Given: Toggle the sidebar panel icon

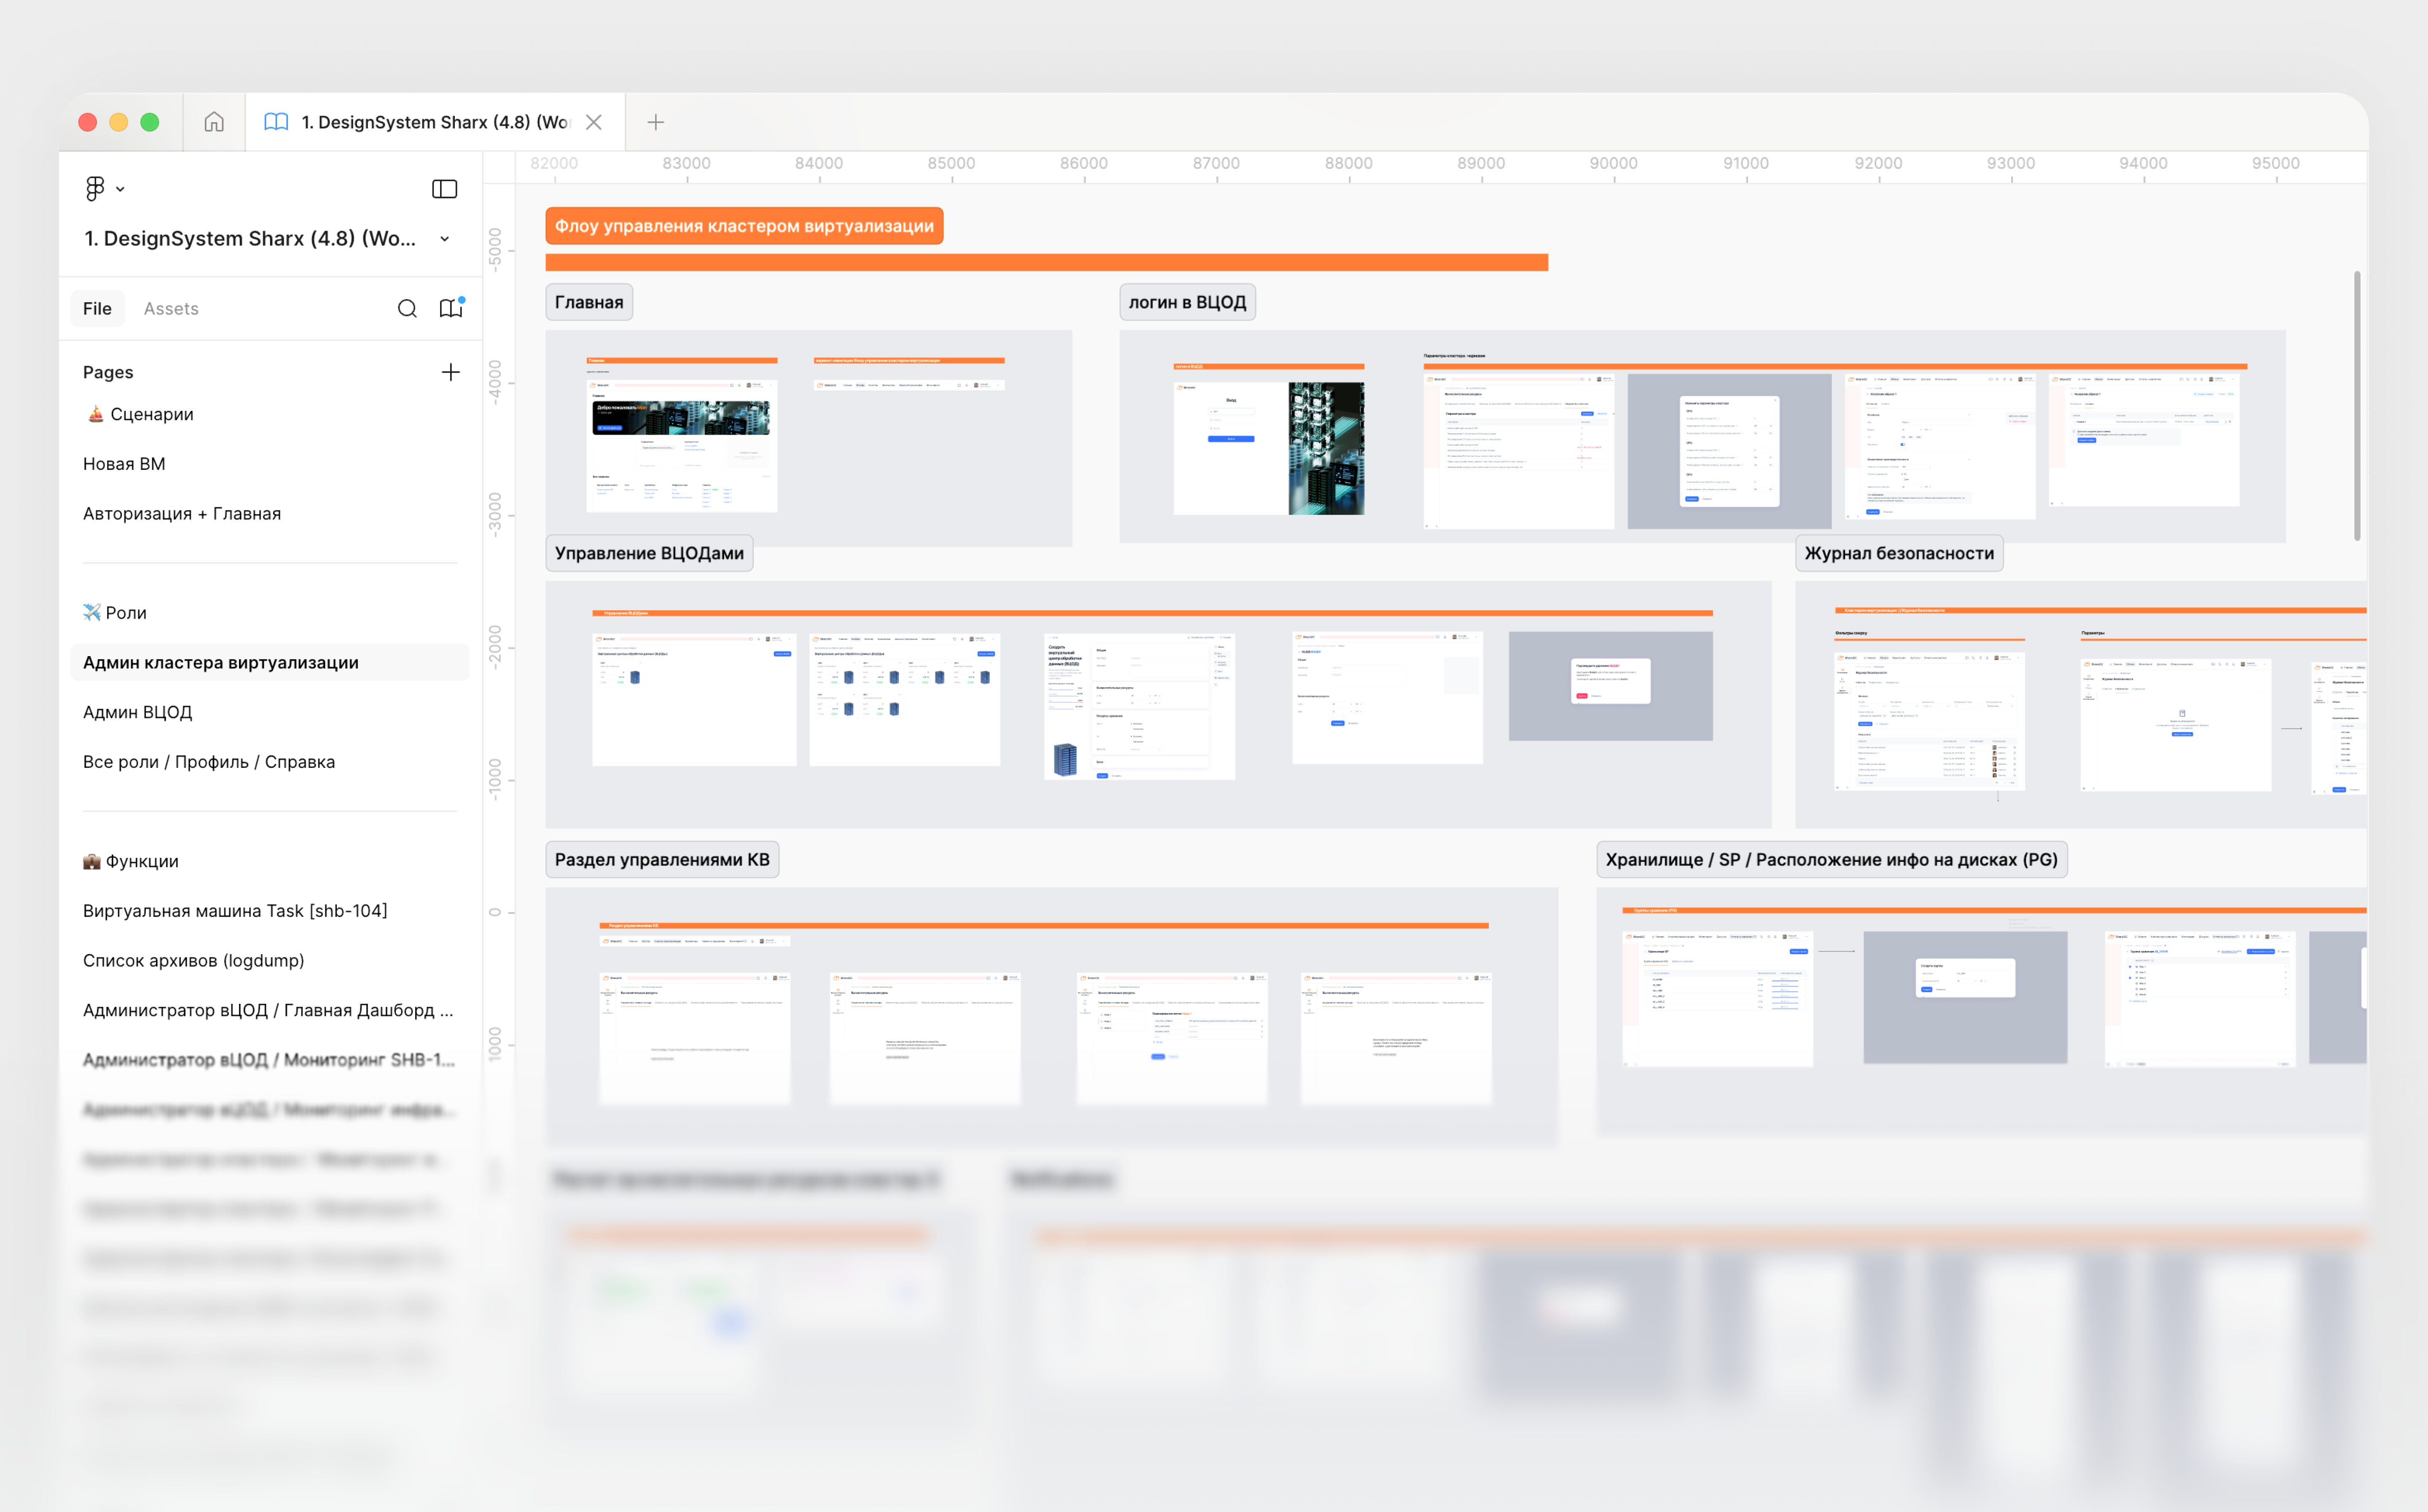Looking at the screenshot, I should tap(444, 189).
